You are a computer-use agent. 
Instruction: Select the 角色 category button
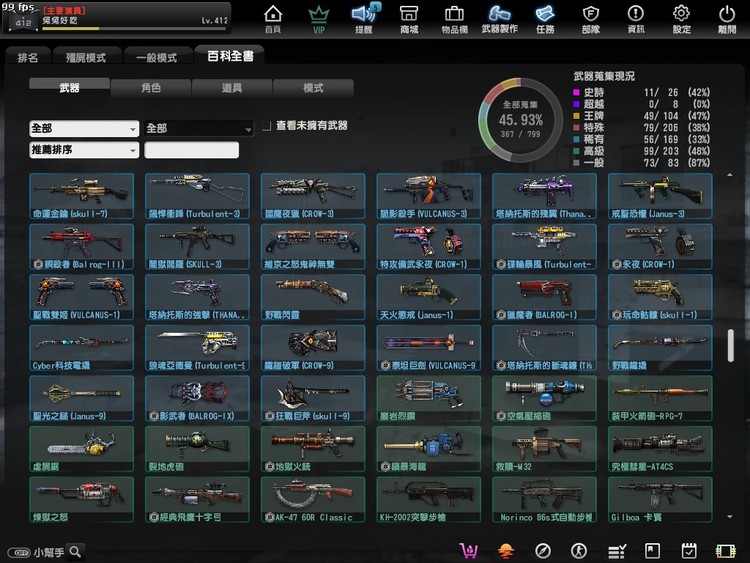151,88
